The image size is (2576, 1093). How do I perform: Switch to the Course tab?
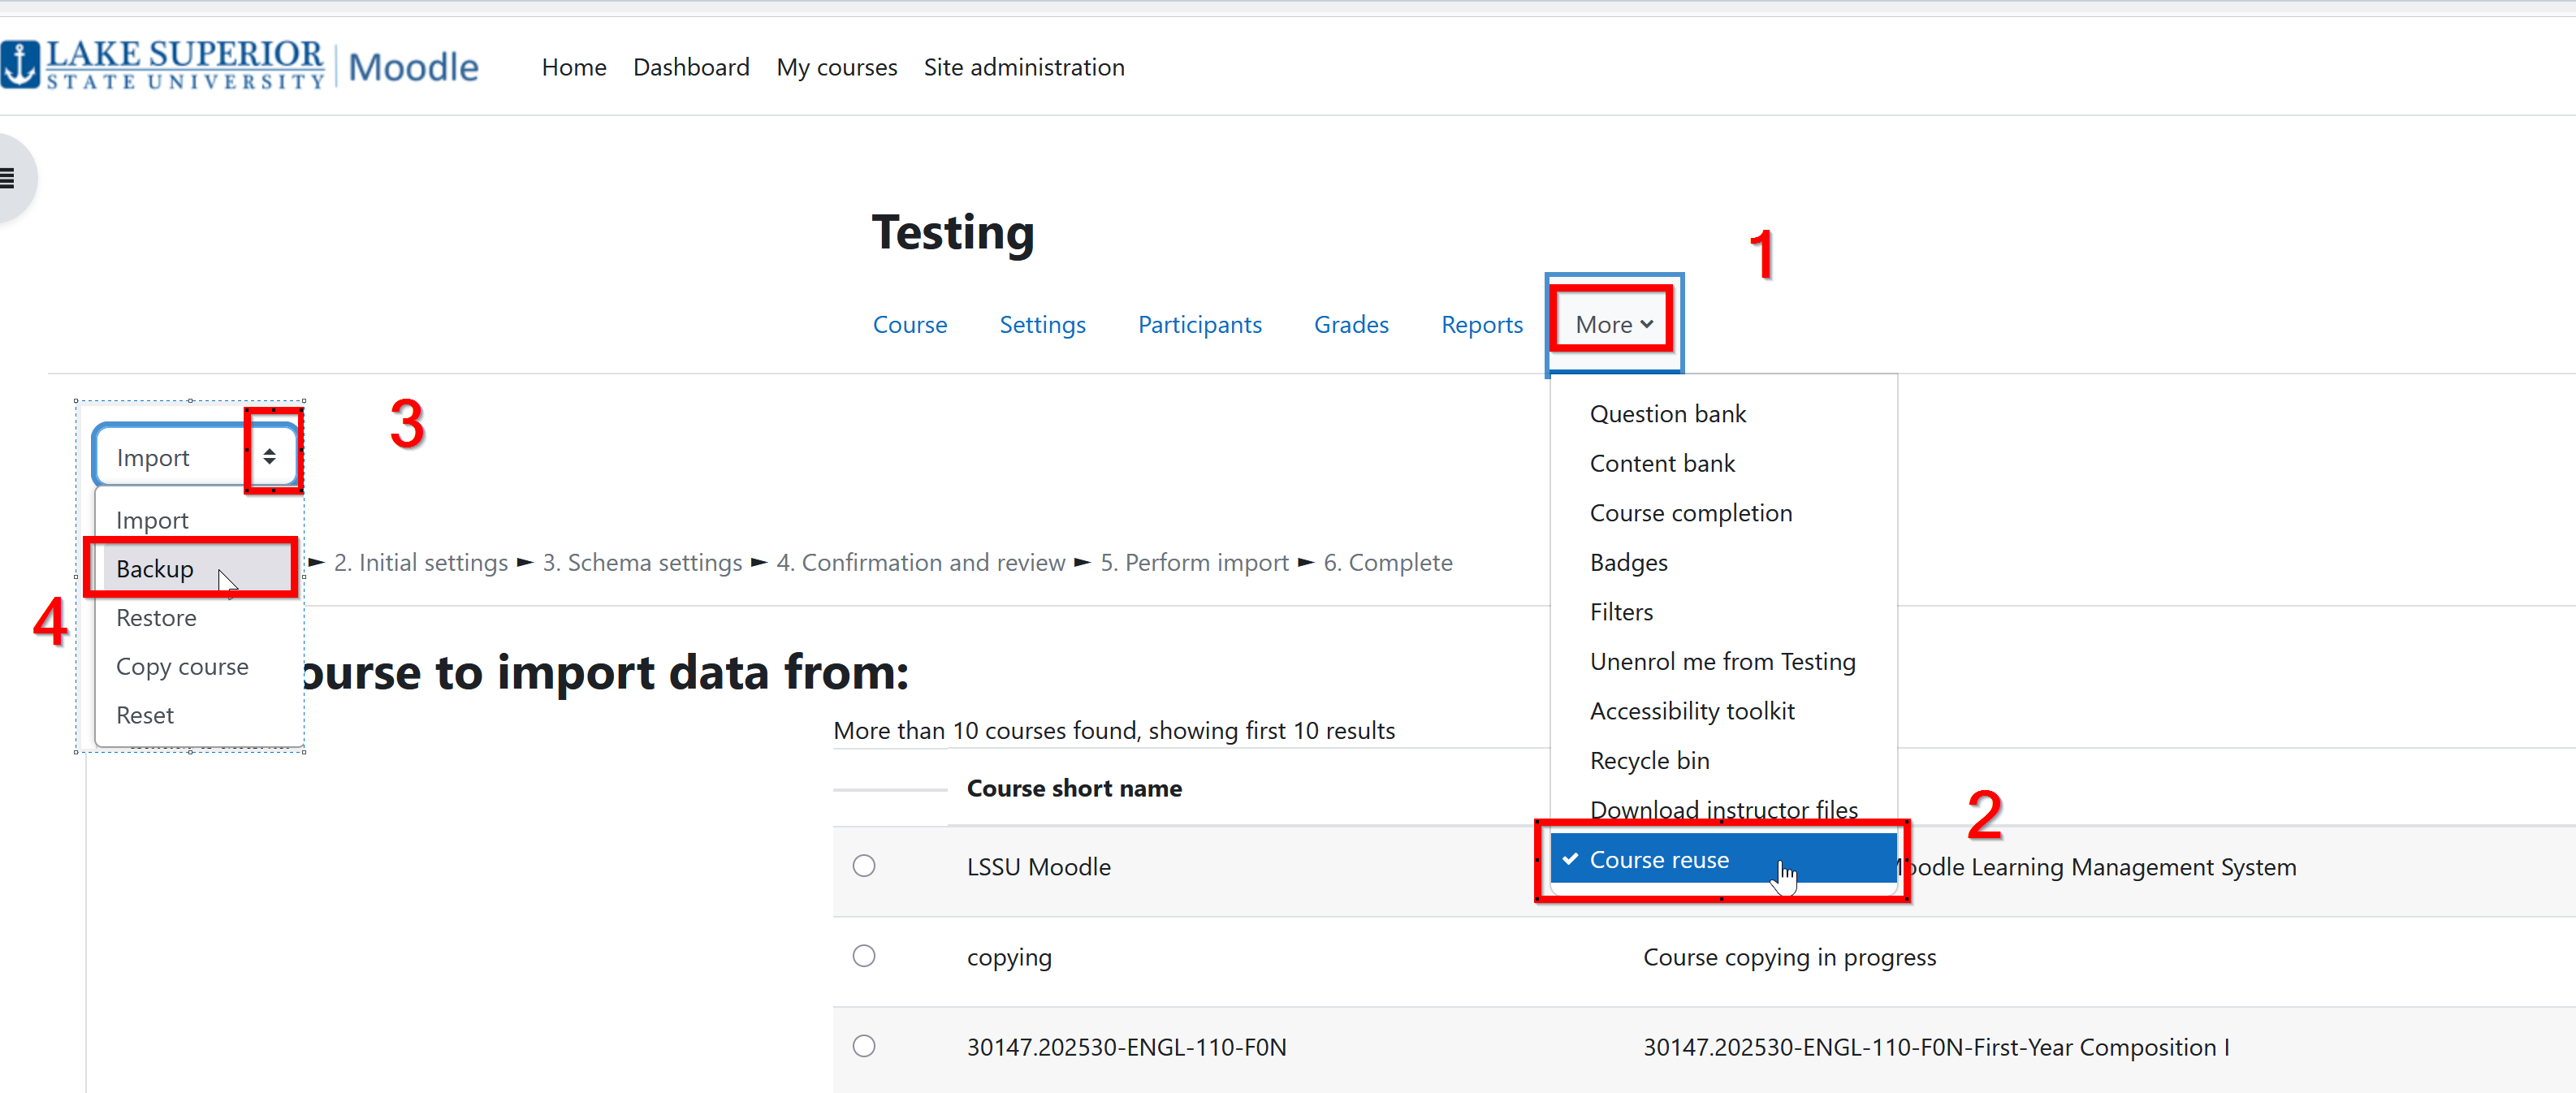point(909,324)
